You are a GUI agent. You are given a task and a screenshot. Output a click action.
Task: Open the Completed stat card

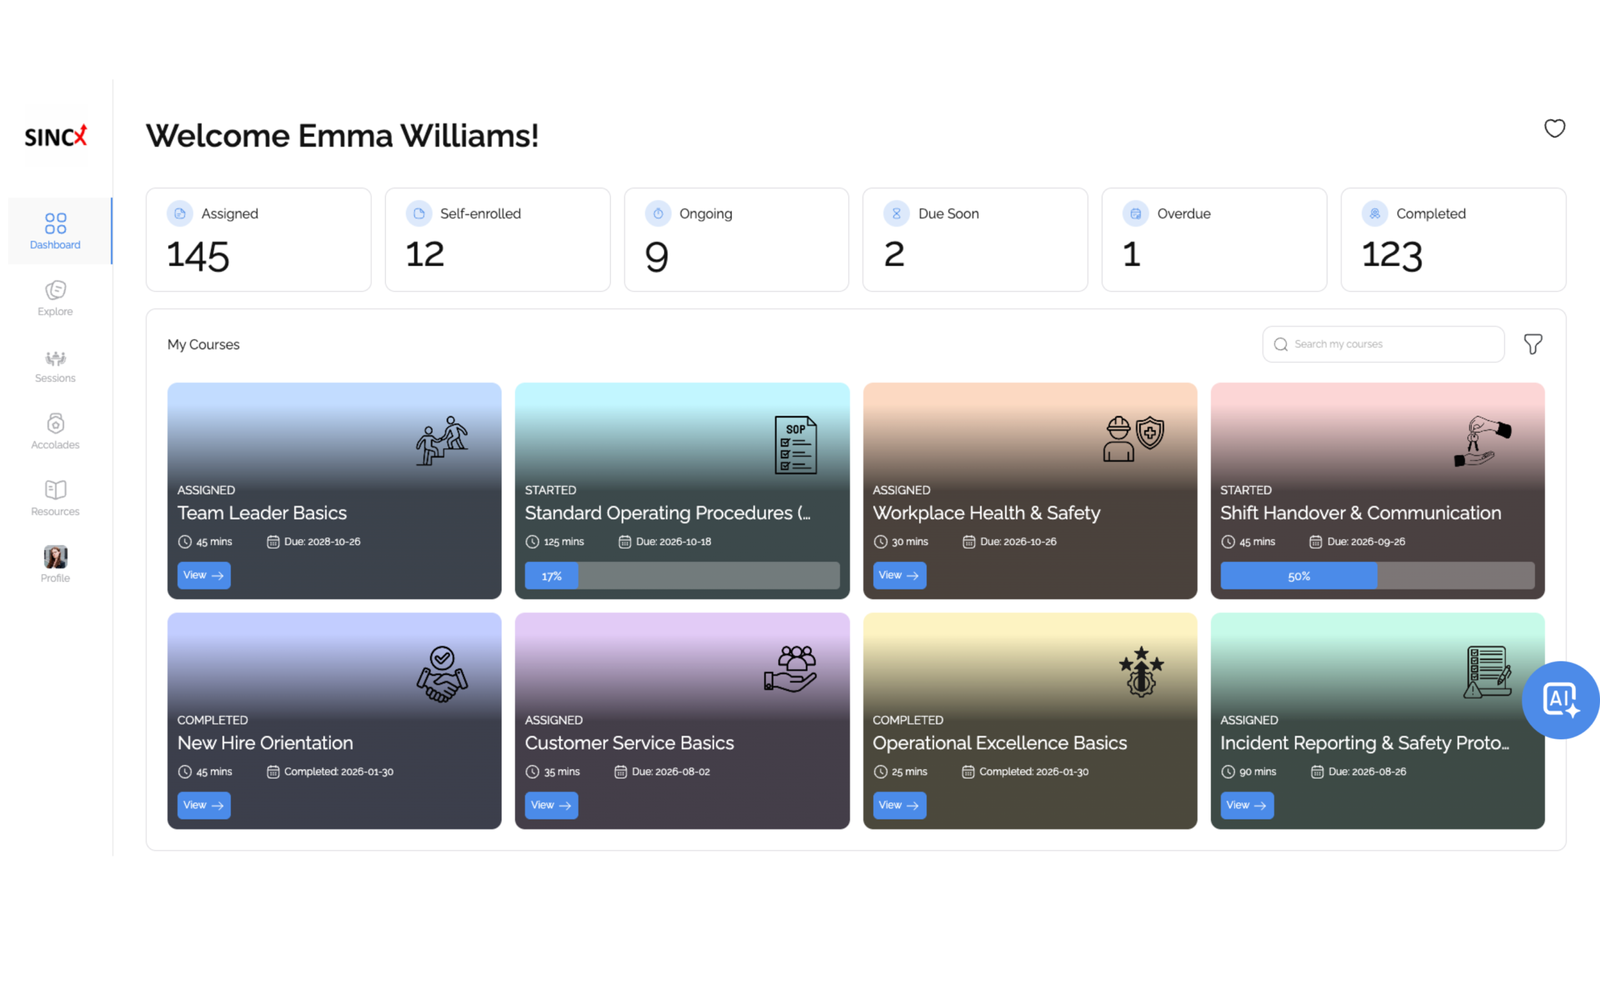(x=1452, y=240)
